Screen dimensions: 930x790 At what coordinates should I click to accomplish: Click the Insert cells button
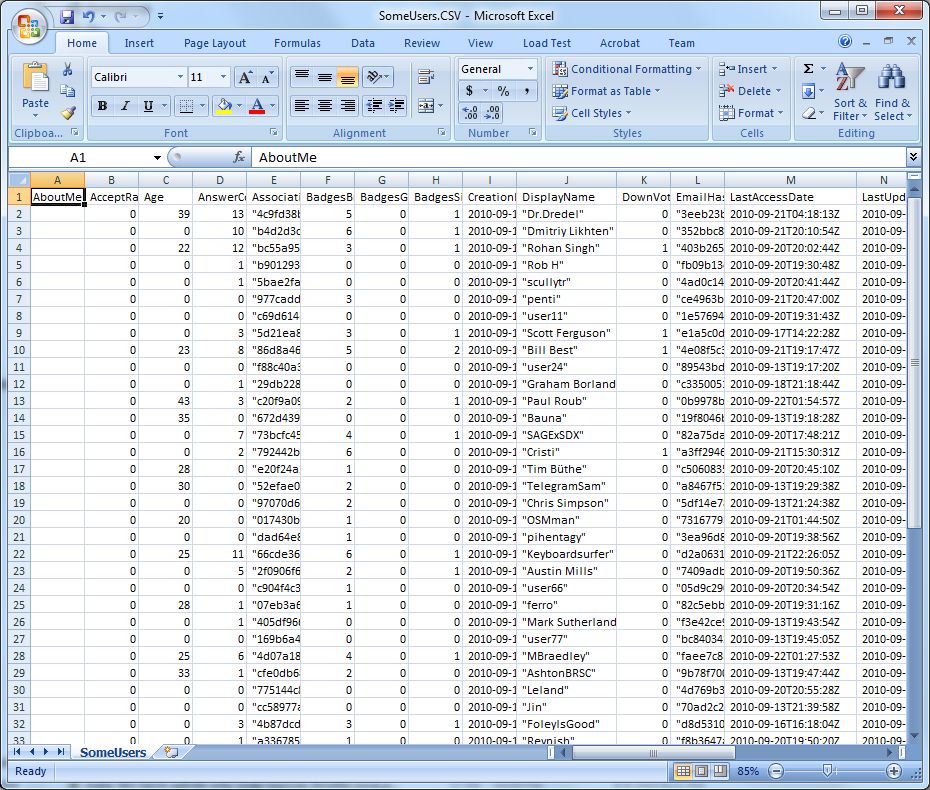pos(748,69)
